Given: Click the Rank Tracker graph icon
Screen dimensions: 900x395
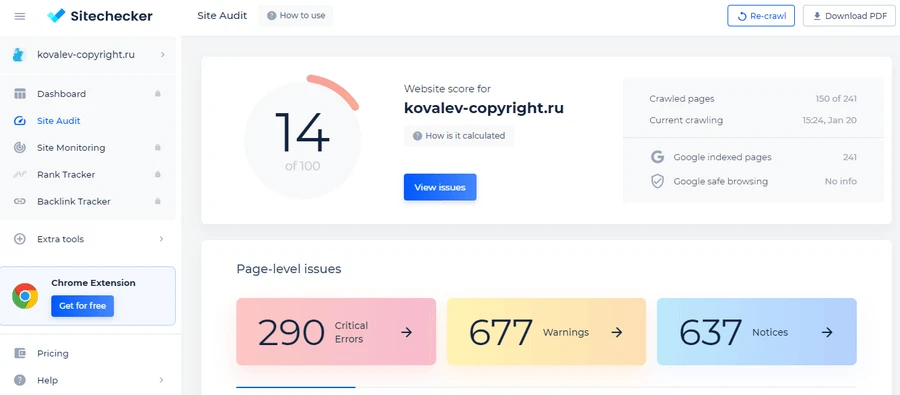Looking at the screenshot, I should click(20, 175).
